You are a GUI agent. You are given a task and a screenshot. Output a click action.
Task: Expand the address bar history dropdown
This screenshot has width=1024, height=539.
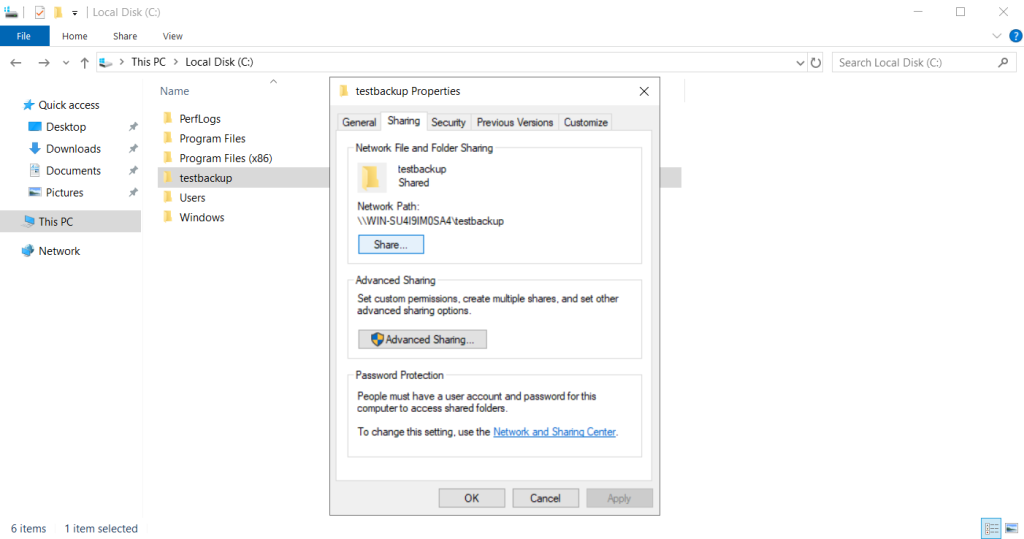800,63
